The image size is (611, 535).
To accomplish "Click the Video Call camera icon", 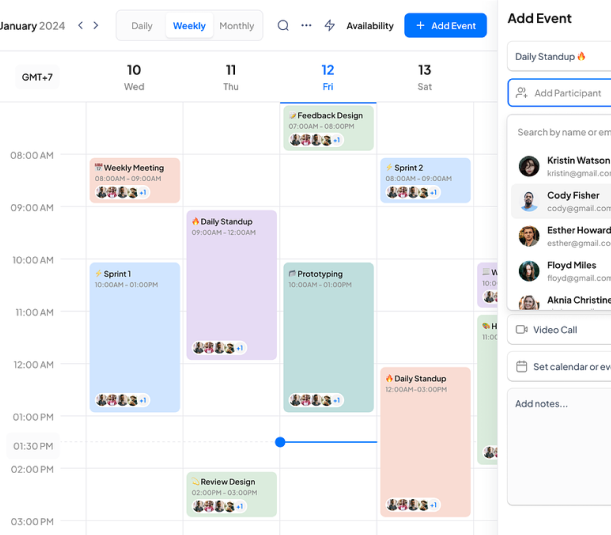I will [x=521, y=330].
